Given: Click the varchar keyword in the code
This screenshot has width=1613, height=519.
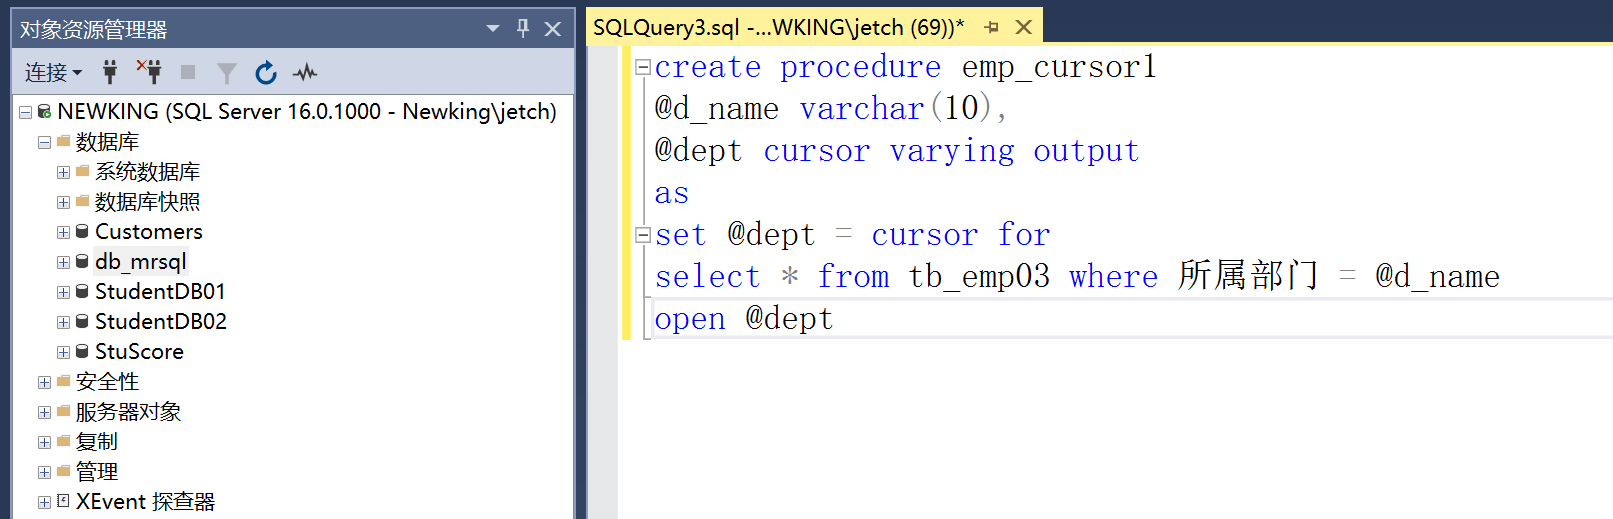Looking at the screenshot, I should click(861, 109).
